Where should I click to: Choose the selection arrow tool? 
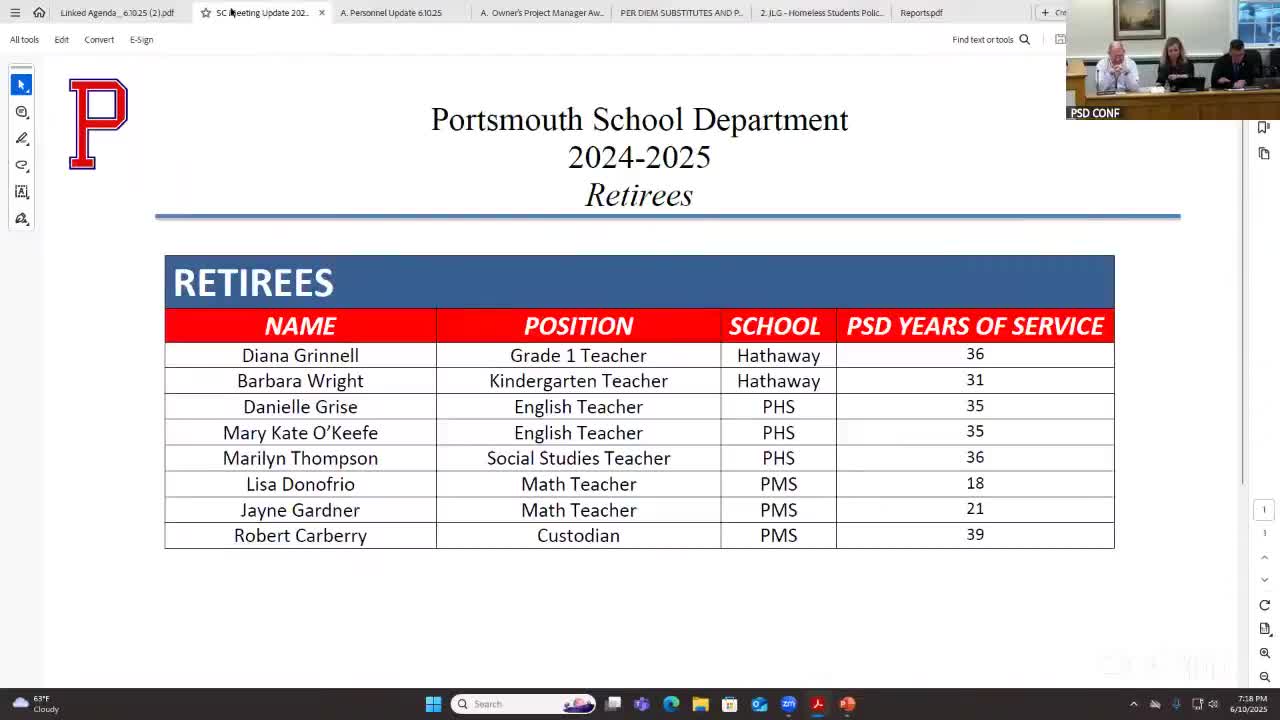(22, 85)
